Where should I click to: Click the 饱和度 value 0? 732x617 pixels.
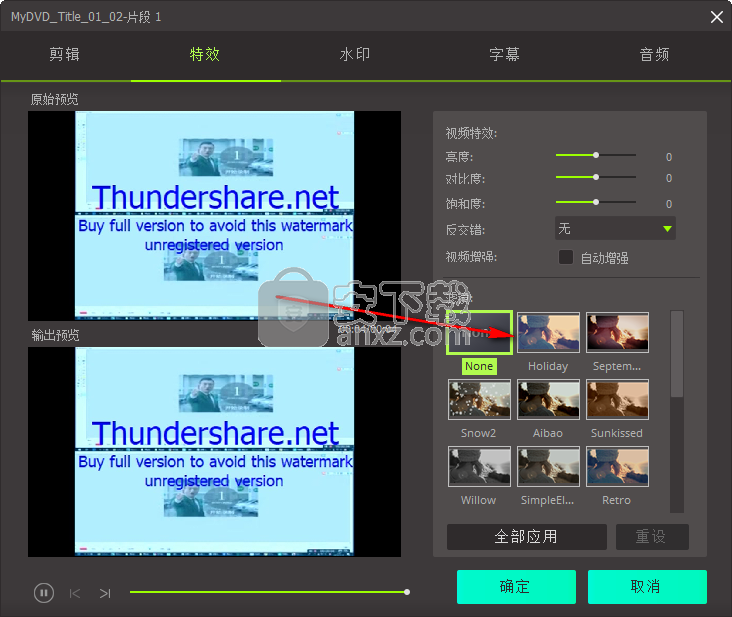[x=669, y=204]
